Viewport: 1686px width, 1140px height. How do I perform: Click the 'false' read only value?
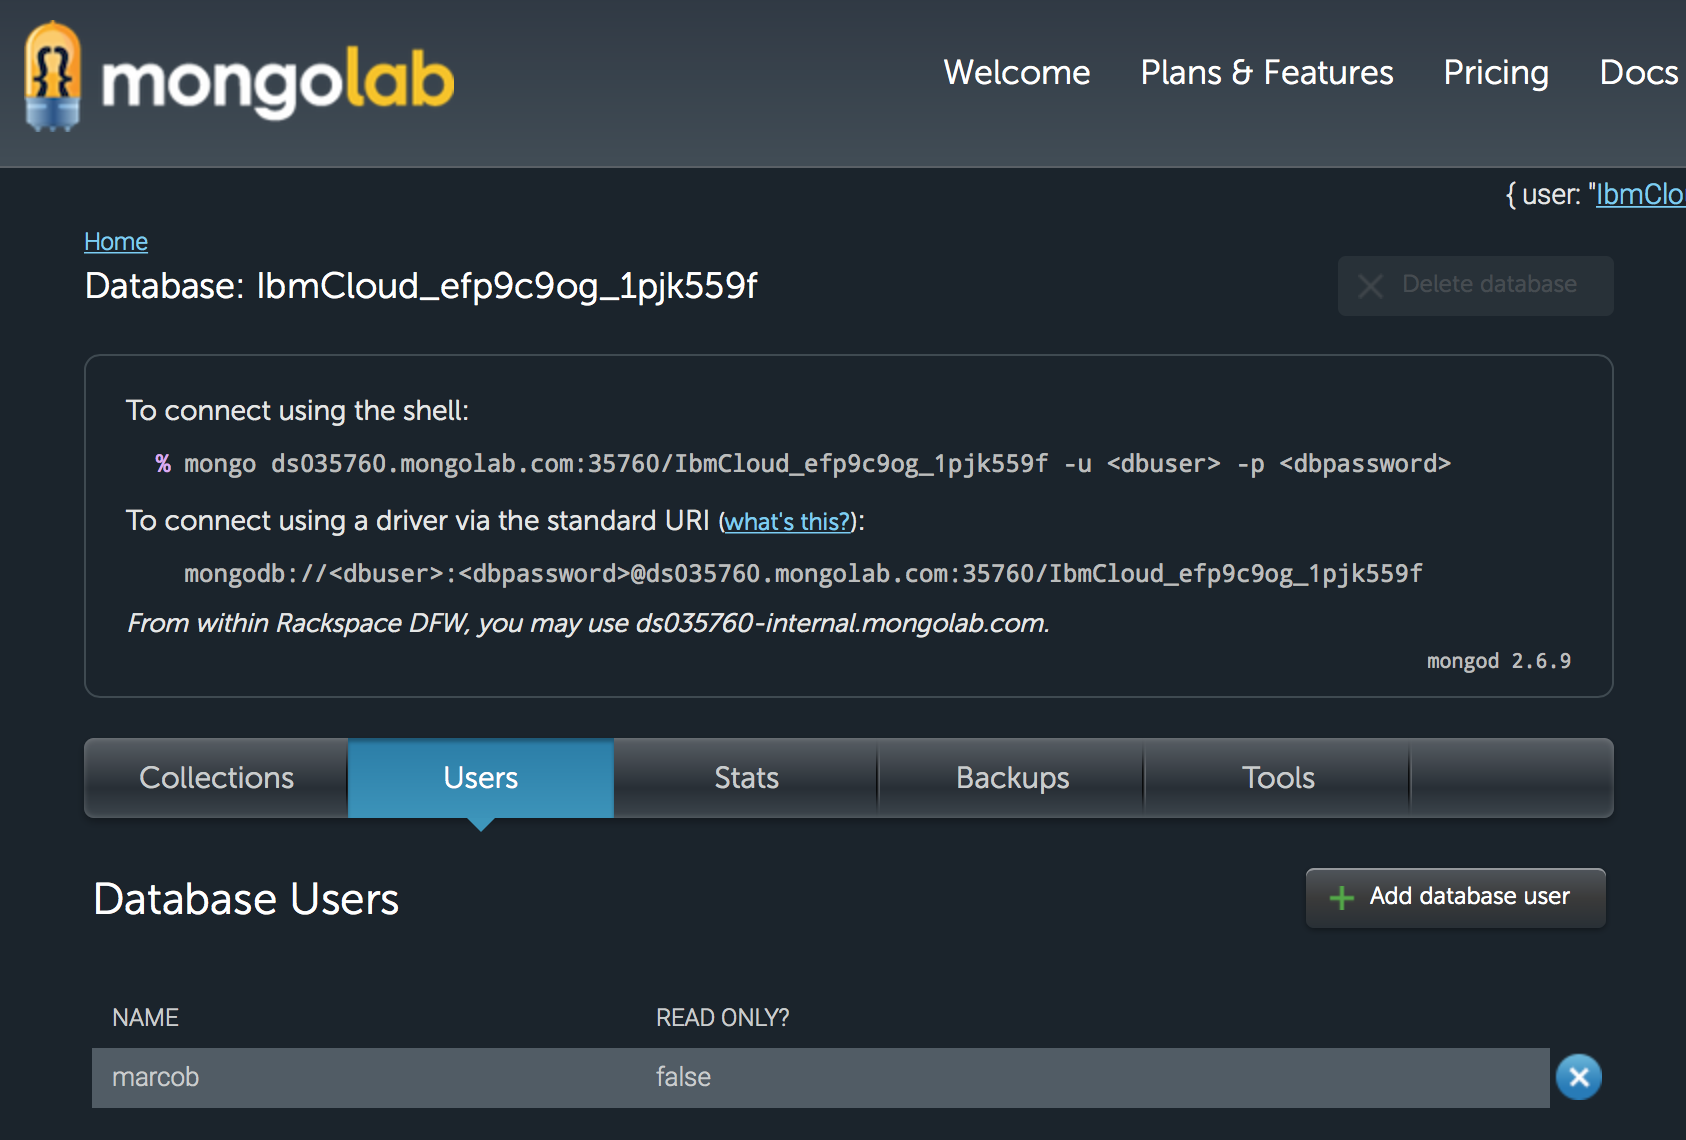[683, 1077]
